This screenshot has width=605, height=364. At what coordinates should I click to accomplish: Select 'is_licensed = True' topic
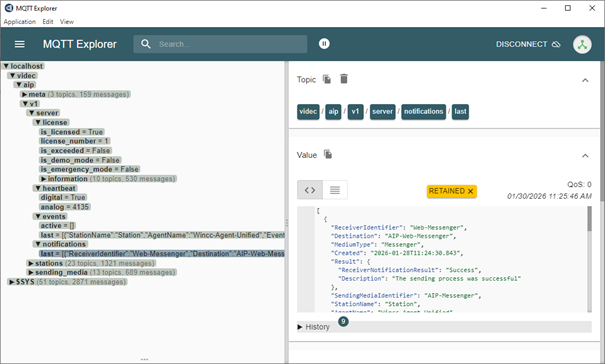[72, 132]
